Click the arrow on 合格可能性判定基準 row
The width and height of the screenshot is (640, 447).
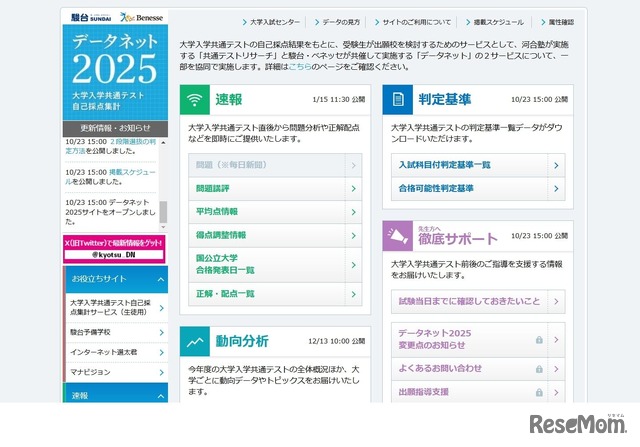click(556, 189)
